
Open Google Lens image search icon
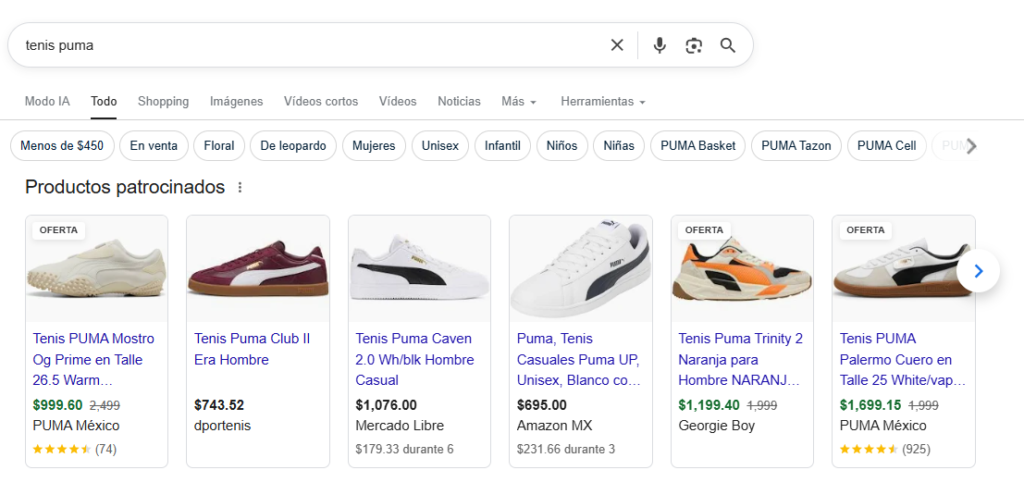pyautogui.click(x=694, y=45)
